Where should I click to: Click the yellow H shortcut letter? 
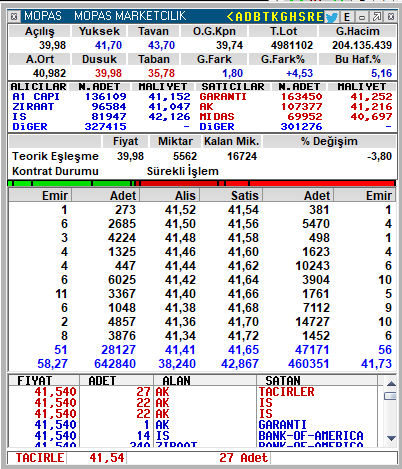[x=293, y=16]
